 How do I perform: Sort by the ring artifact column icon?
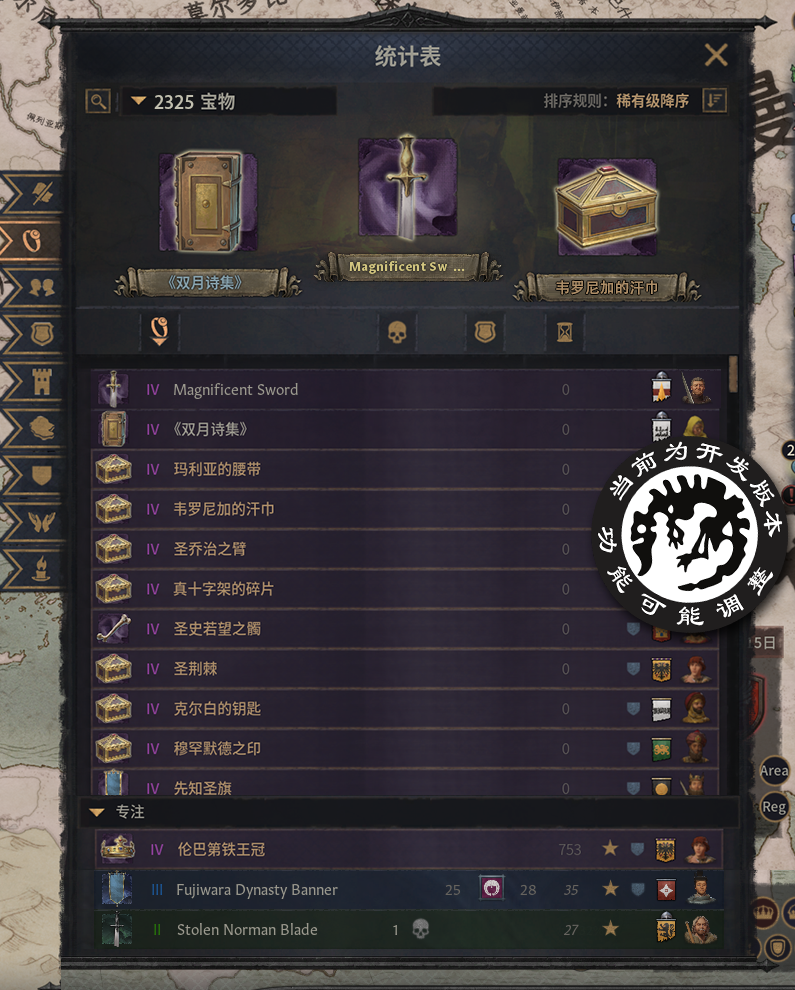(x=159, y=331)
